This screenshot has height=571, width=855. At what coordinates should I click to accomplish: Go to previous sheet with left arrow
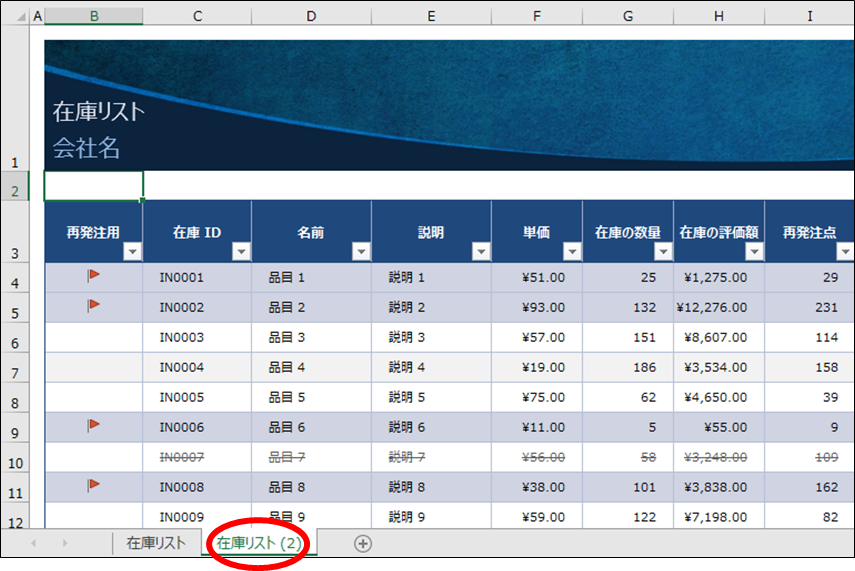click(x=34, y=543)
